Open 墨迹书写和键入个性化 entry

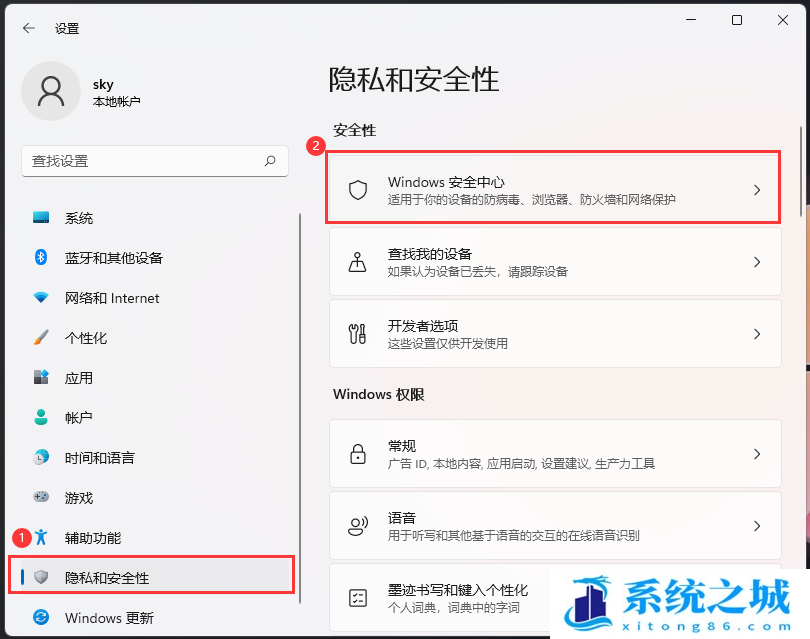tap(555, 598)
